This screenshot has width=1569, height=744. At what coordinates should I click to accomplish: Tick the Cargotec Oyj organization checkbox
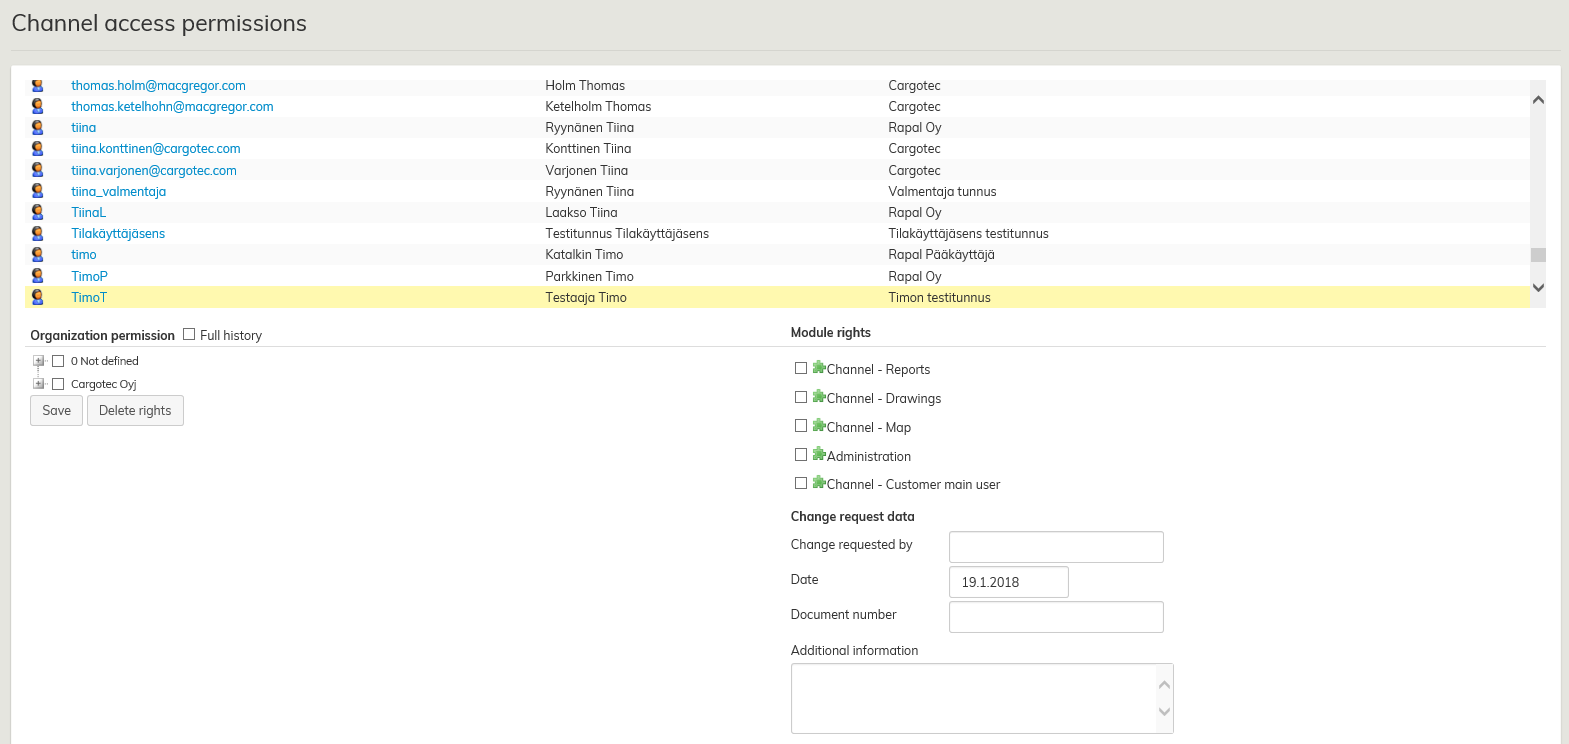58,384
